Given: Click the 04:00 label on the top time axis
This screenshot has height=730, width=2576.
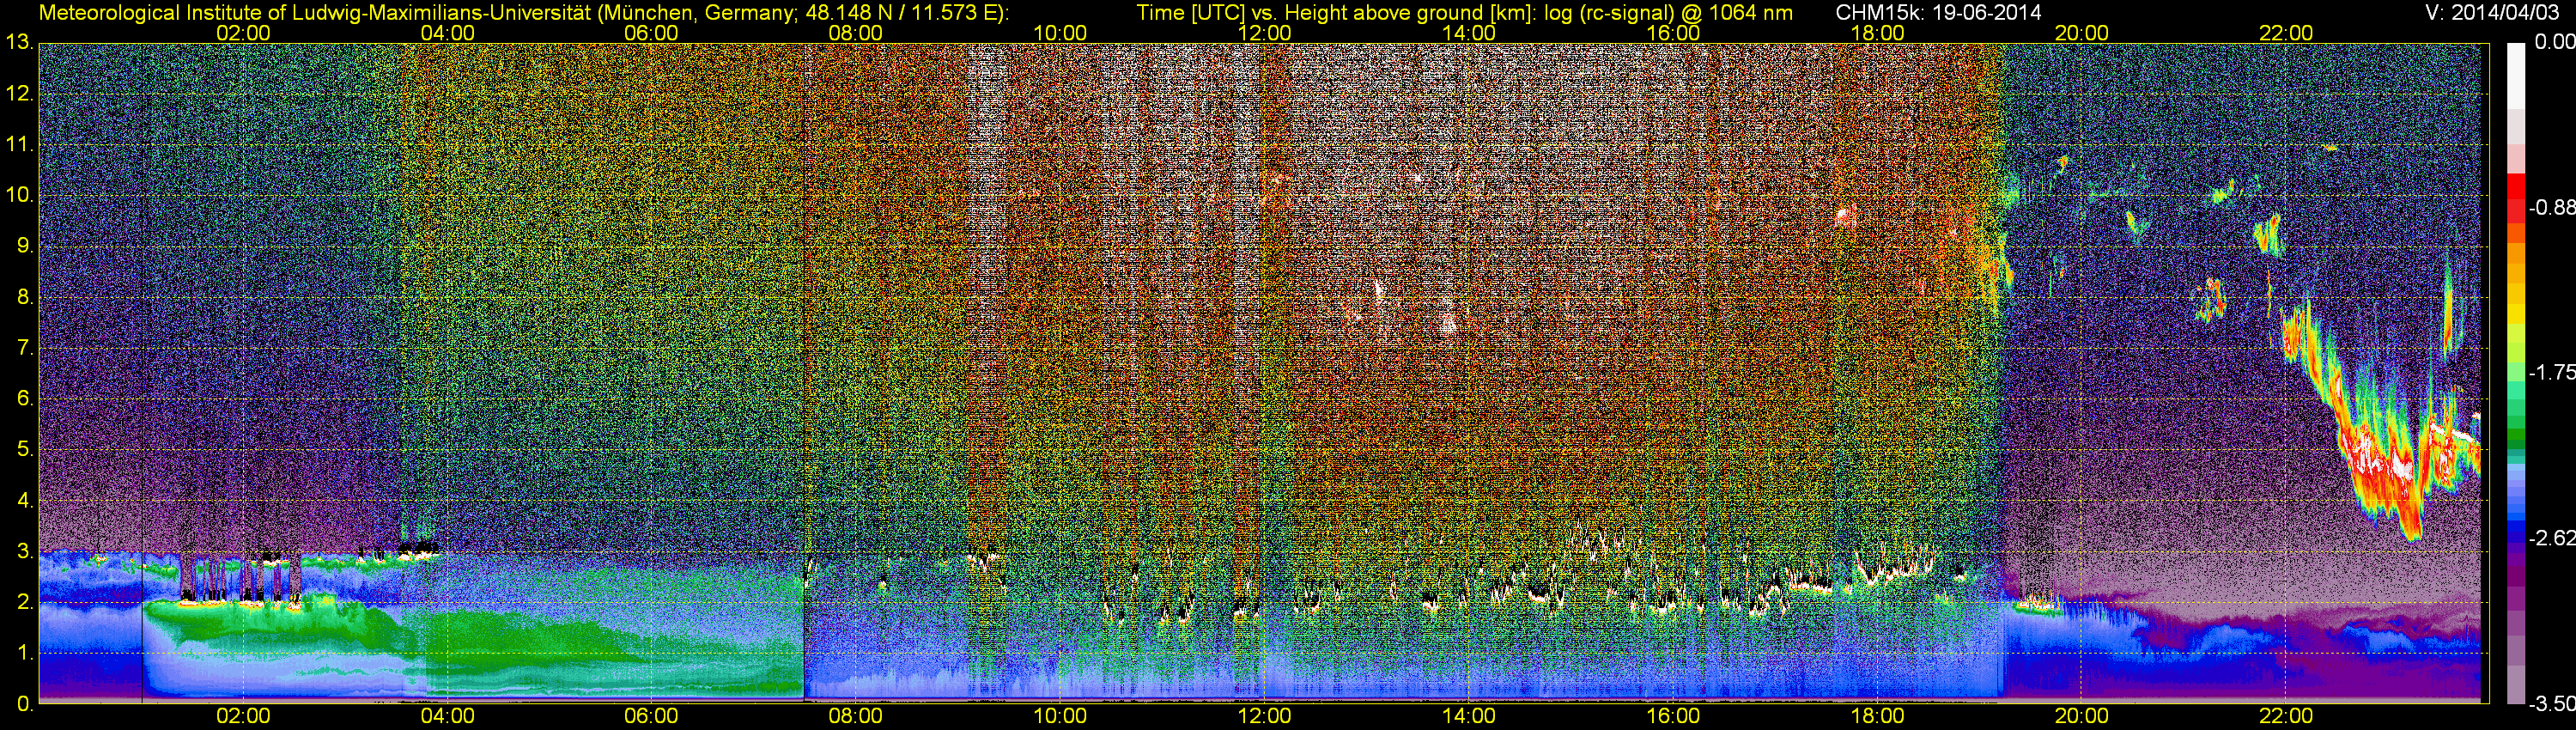Looking at the screenshot, I should pos(447,33).
